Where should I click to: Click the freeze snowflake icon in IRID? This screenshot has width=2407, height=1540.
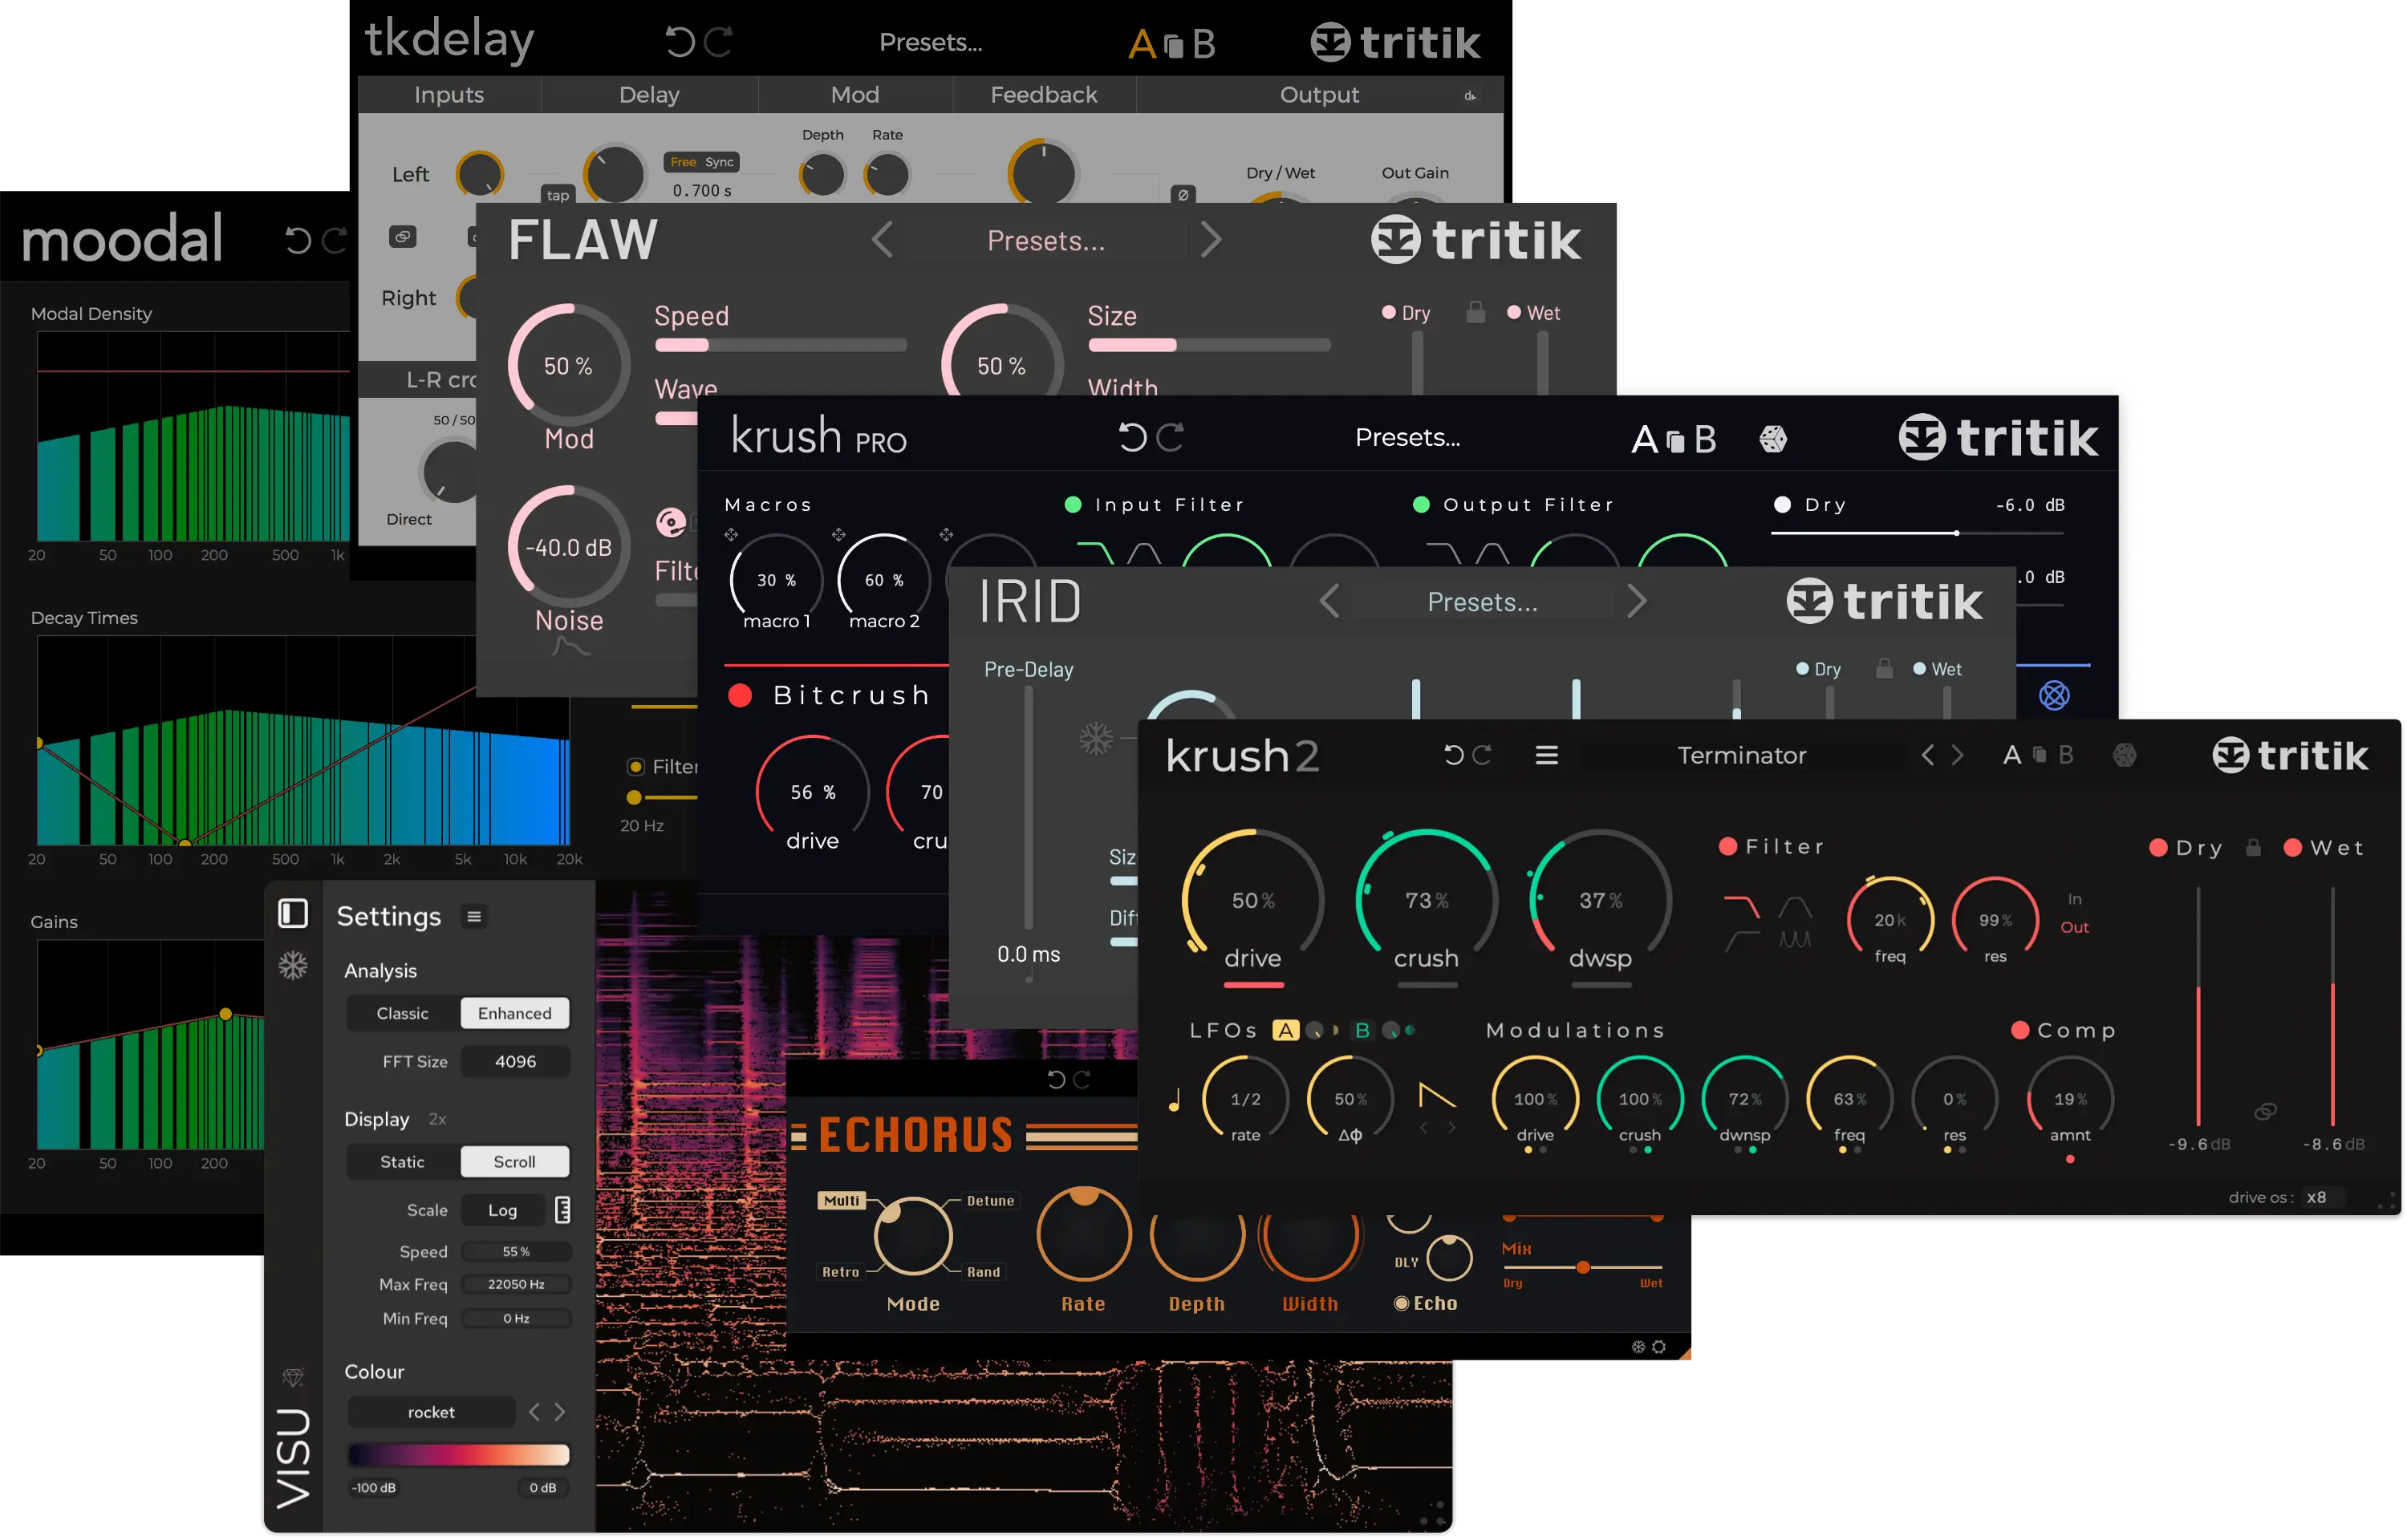click(x=1096, y=739)
